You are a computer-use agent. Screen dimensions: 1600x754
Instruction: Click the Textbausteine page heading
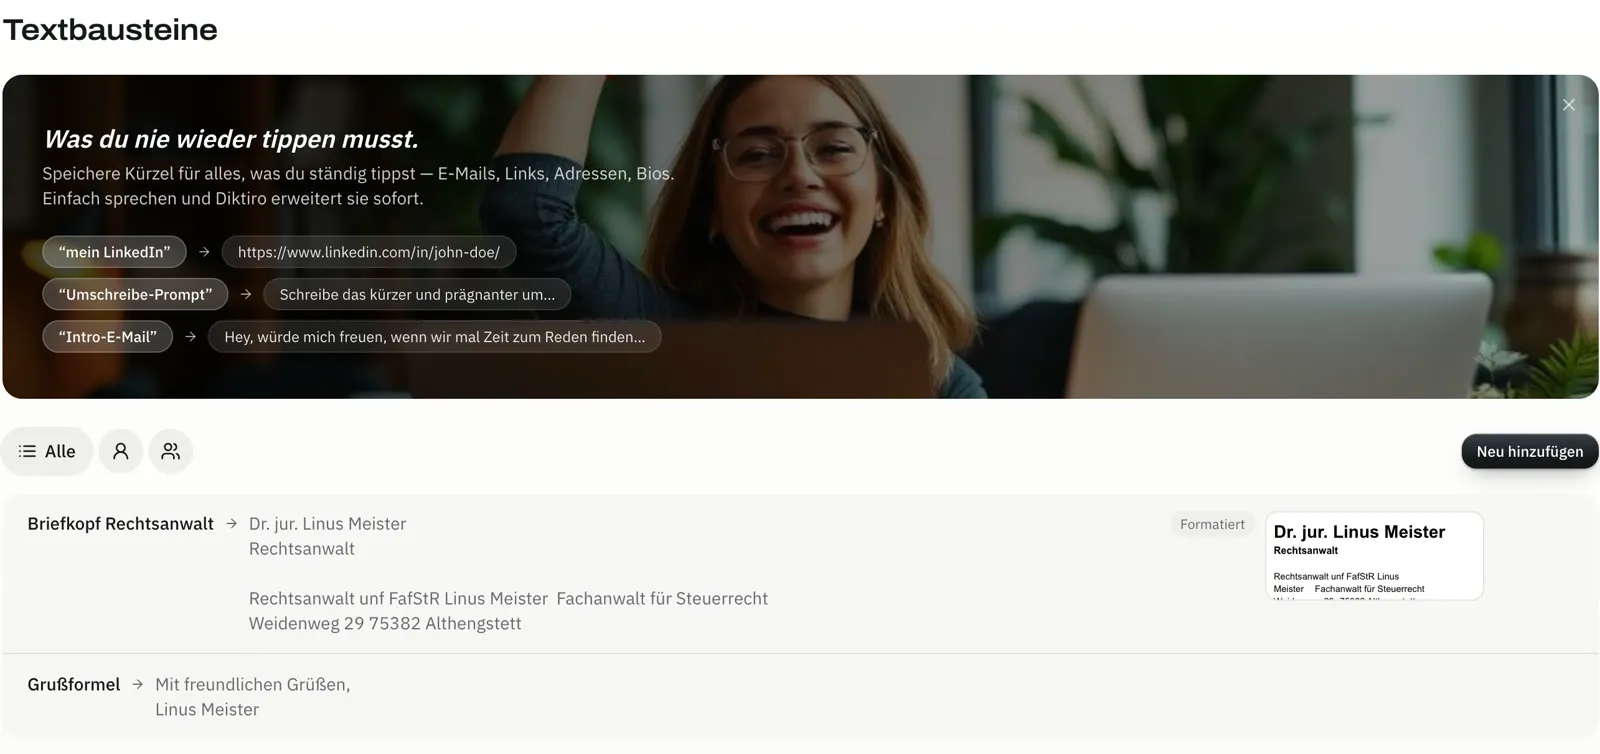(x=110, y=29)
